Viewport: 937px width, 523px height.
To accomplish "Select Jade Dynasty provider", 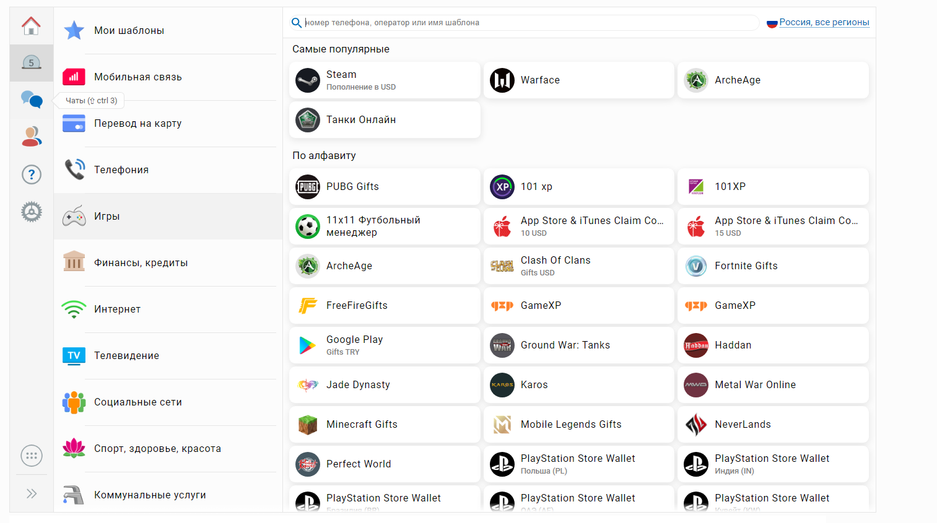I will click(385, 385).
